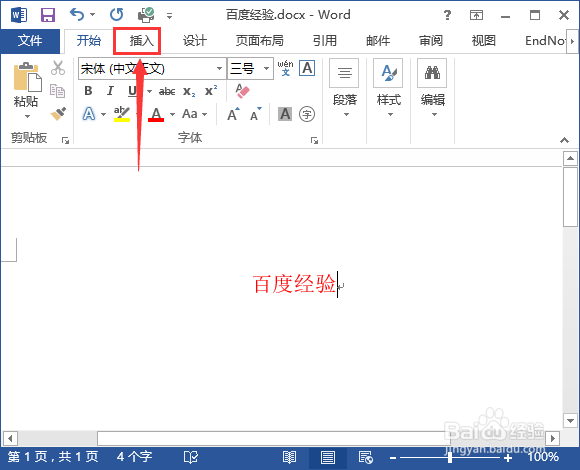The image size is (580, 470).
Task: Apply character border icon
Action: (307, 68)
